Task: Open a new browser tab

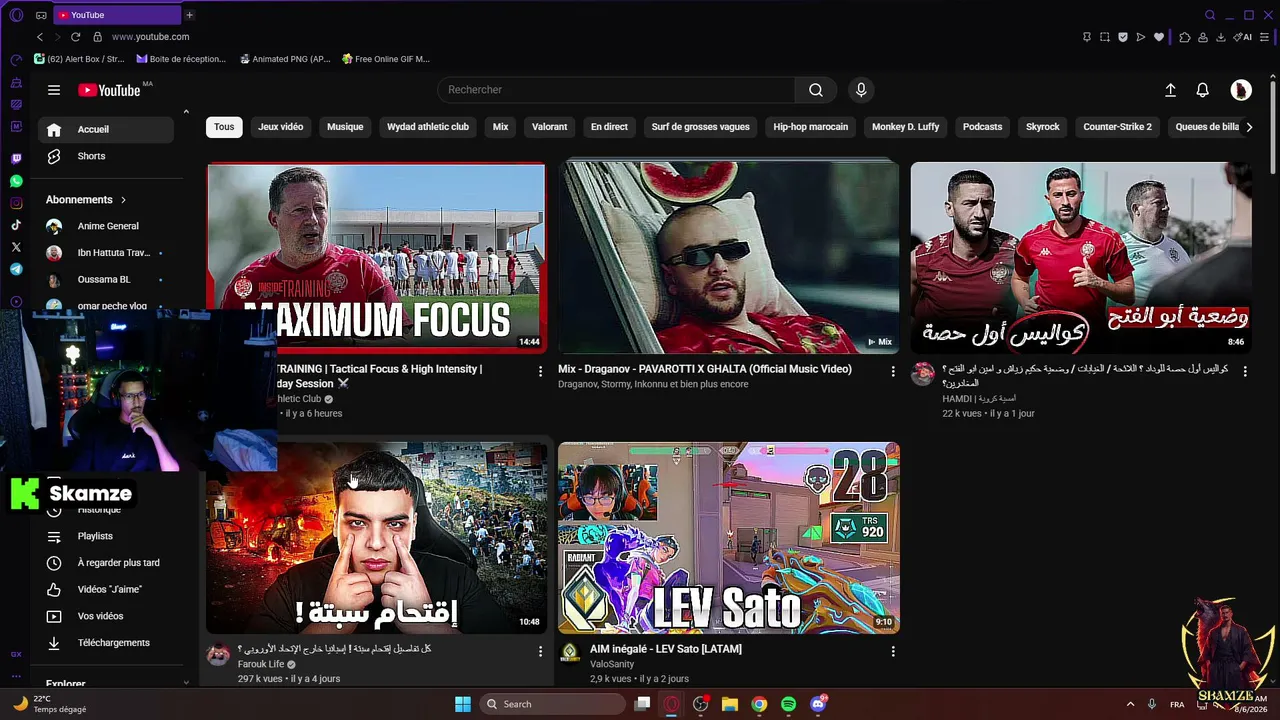Action: pos(189,15)
